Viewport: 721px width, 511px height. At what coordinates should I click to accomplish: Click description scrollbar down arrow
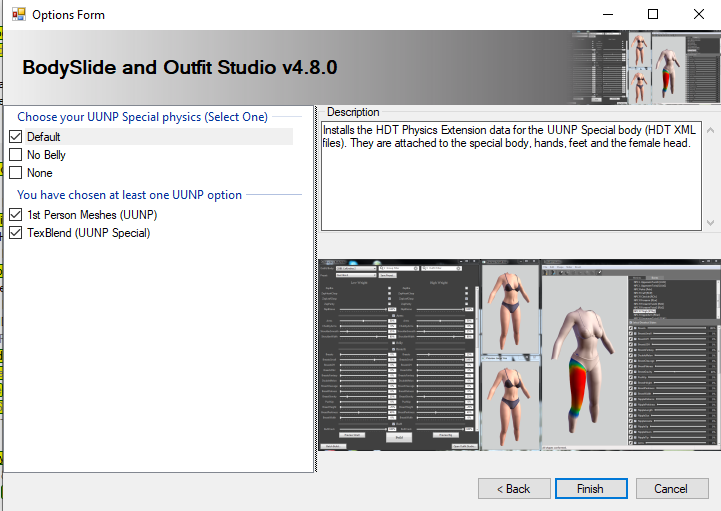pyautogui.click(x=710, y=223)
